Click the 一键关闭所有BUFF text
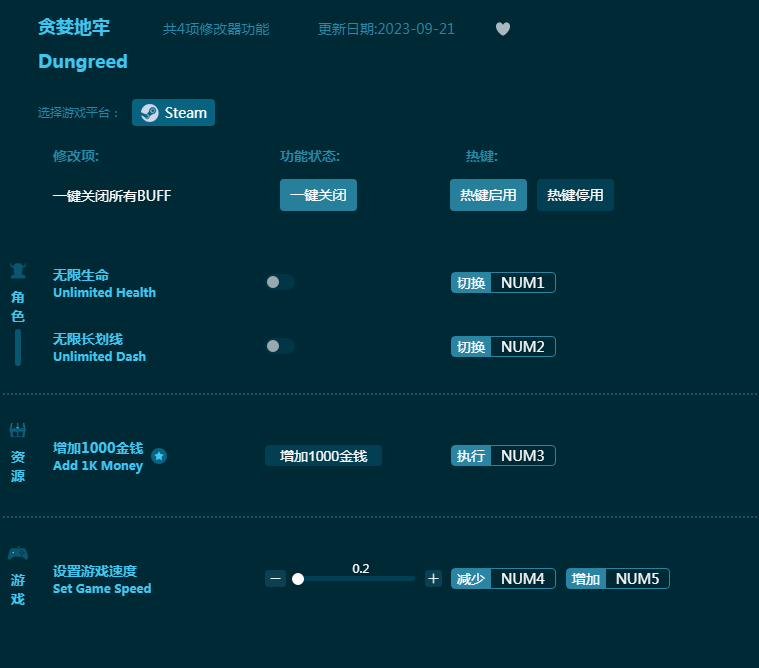 (112, 196)
